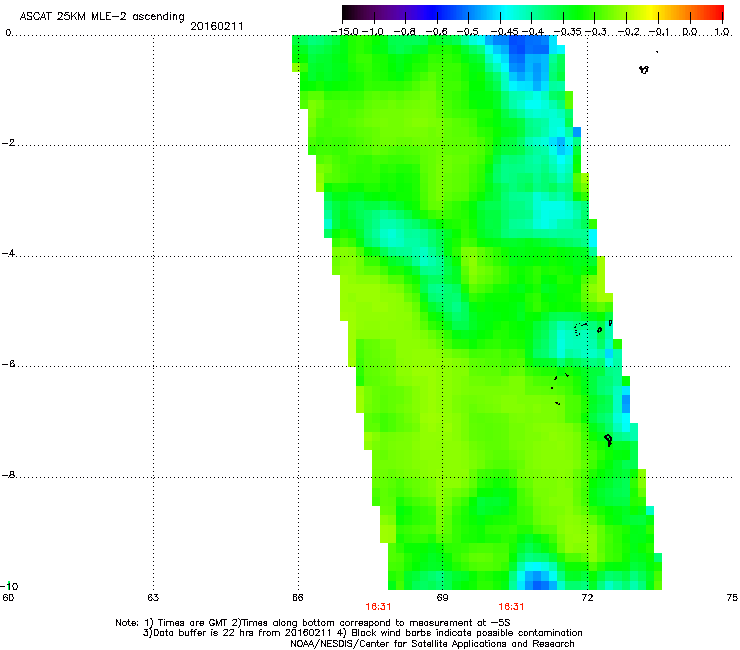Click the -0.2 color bar label
The height and width of the screenshot is (650, 740).
[629, 32]
